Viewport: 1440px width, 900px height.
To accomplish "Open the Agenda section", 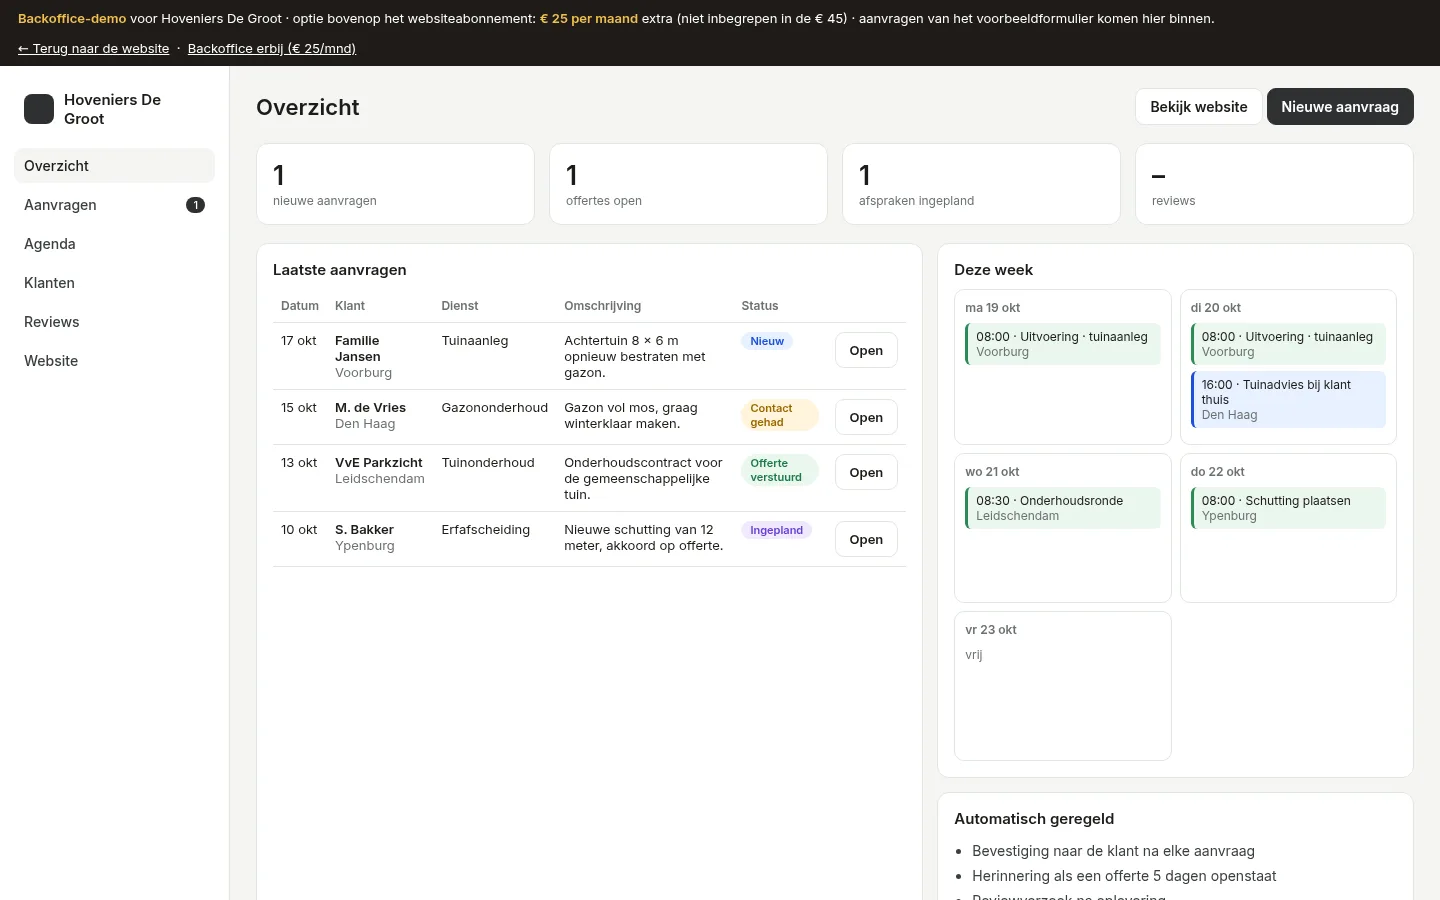I will (x=114, y=244).
